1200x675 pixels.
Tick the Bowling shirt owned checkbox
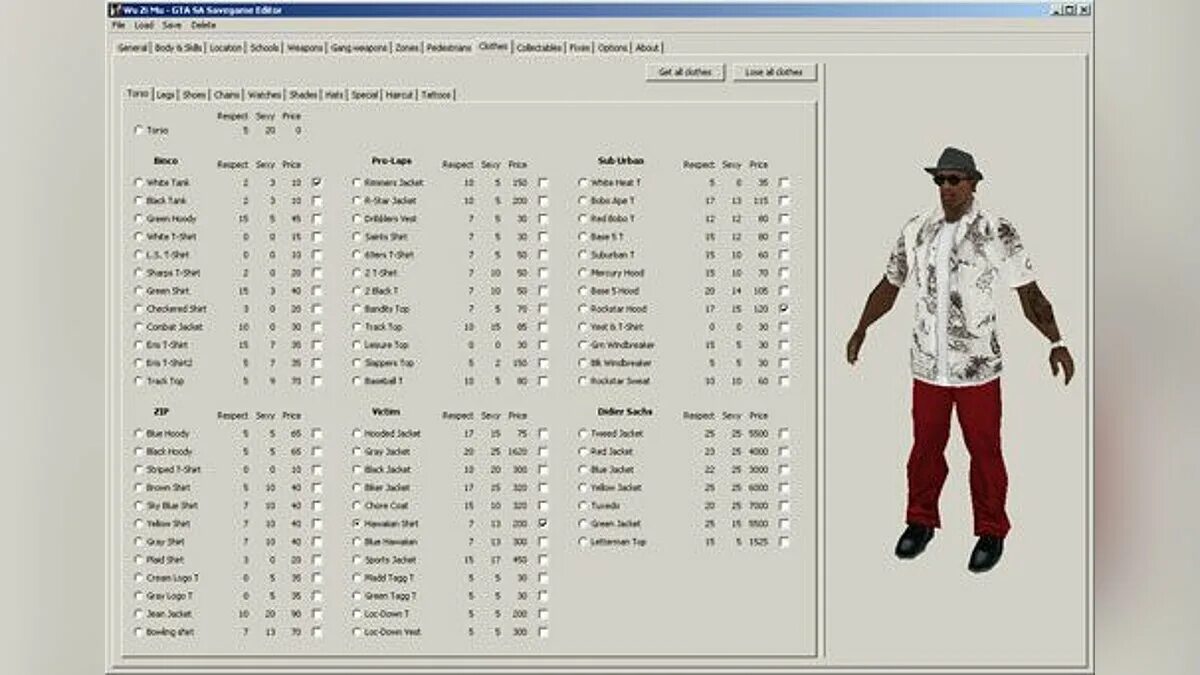point(317,632)
